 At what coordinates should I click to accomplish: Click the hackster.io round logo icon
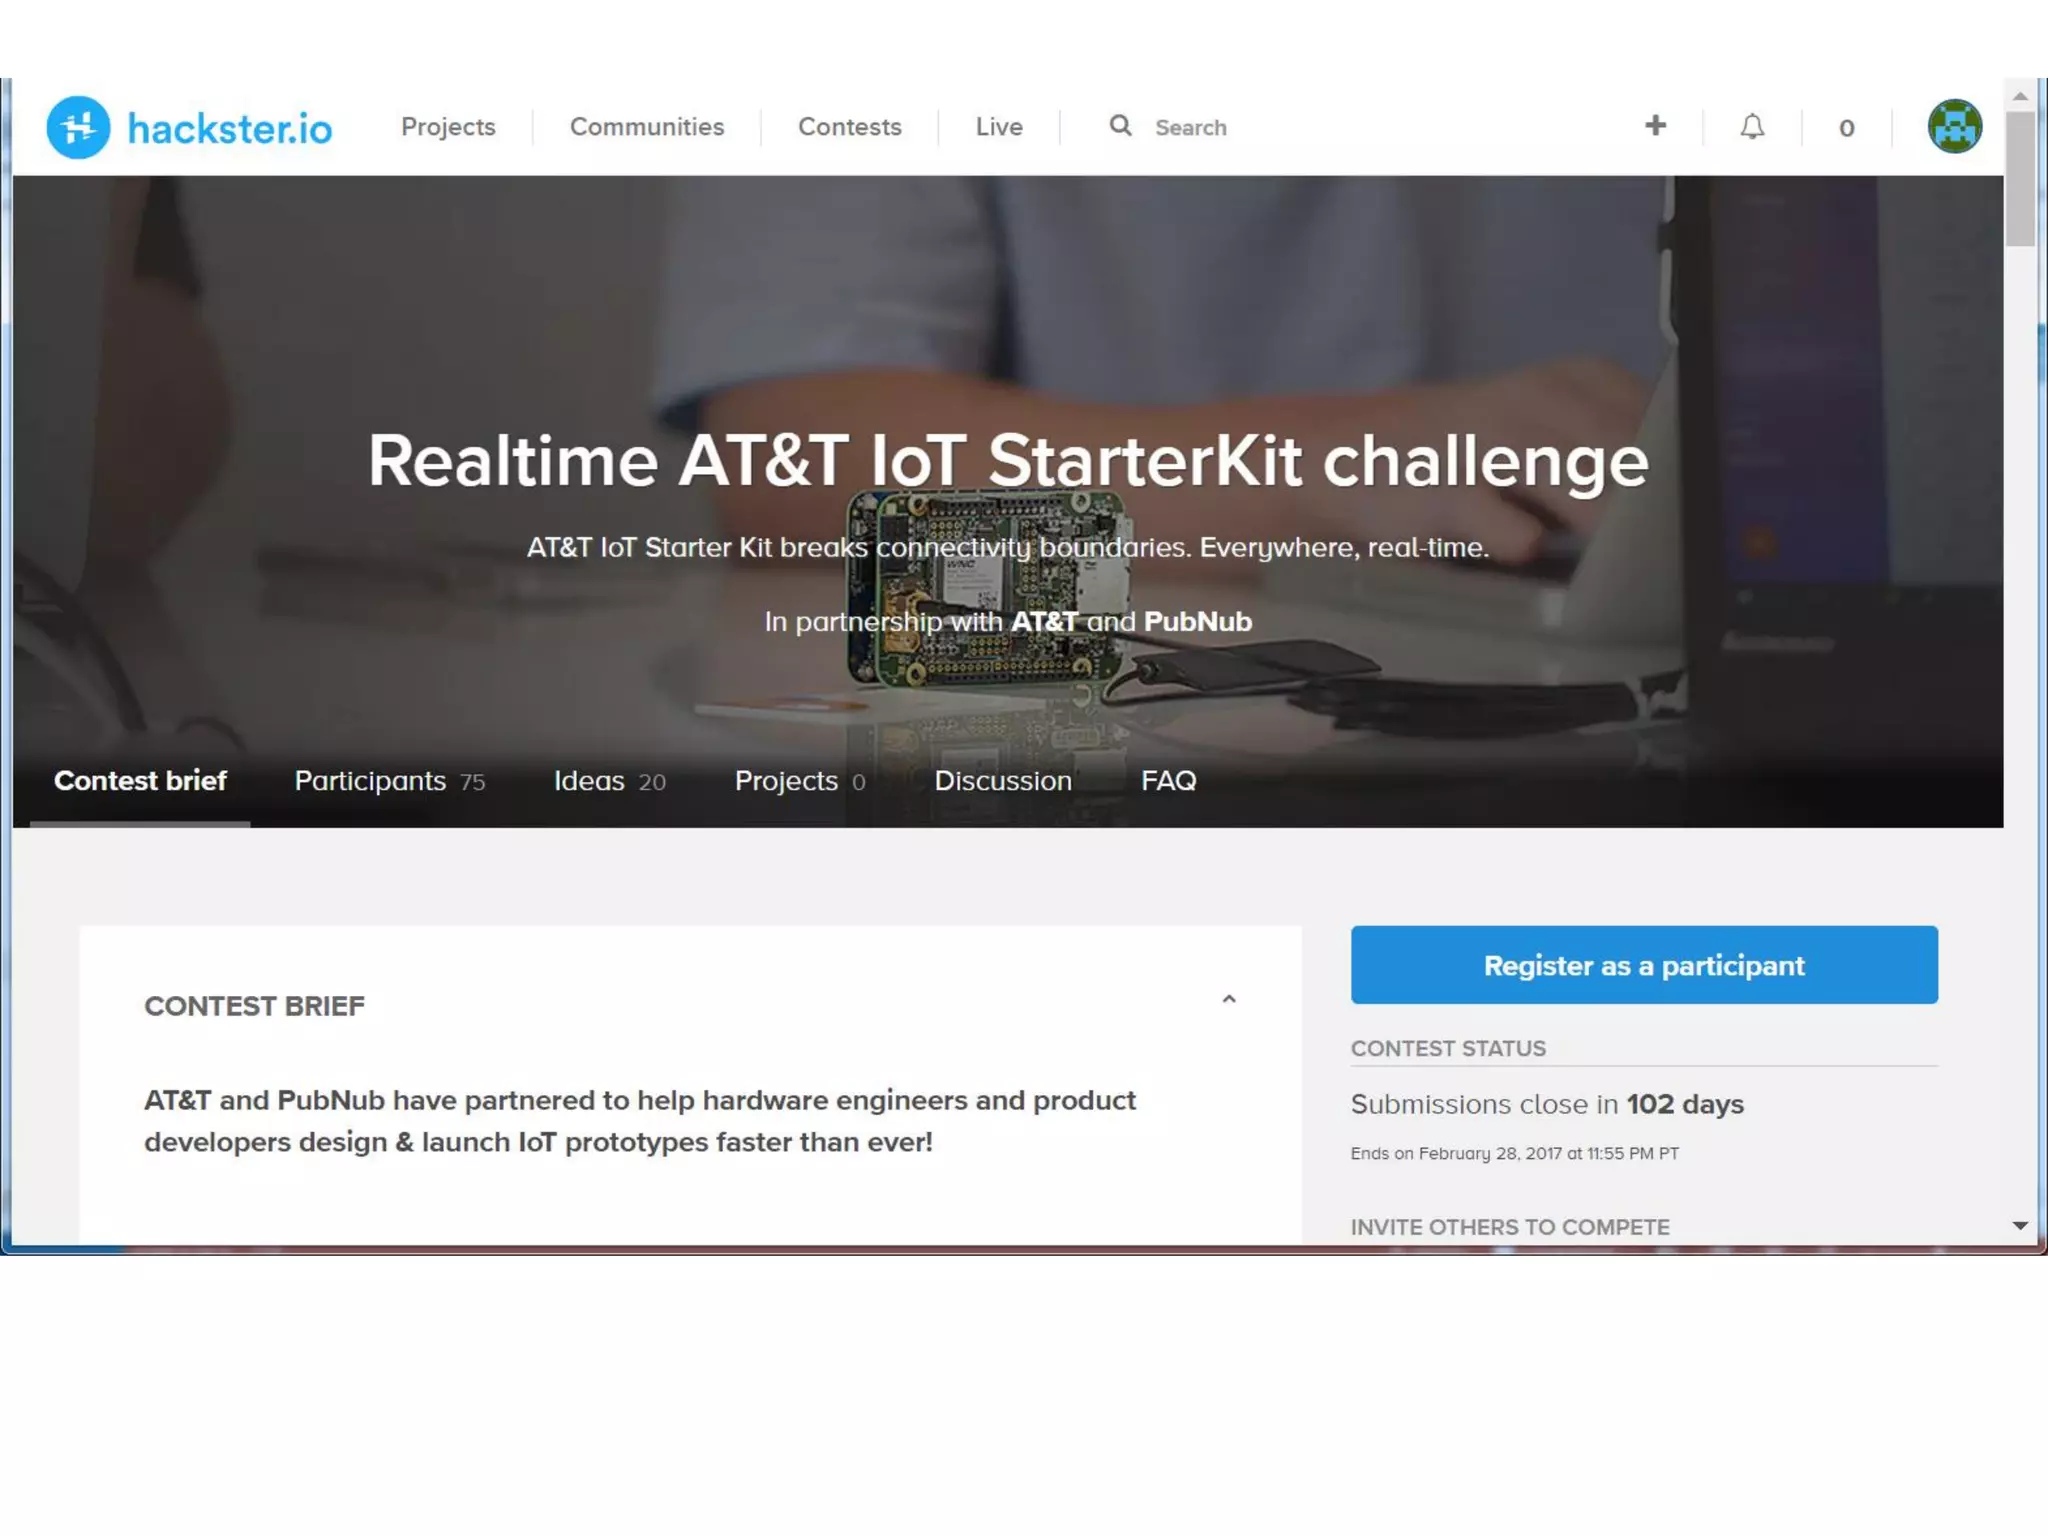click(x=78, y=127)
